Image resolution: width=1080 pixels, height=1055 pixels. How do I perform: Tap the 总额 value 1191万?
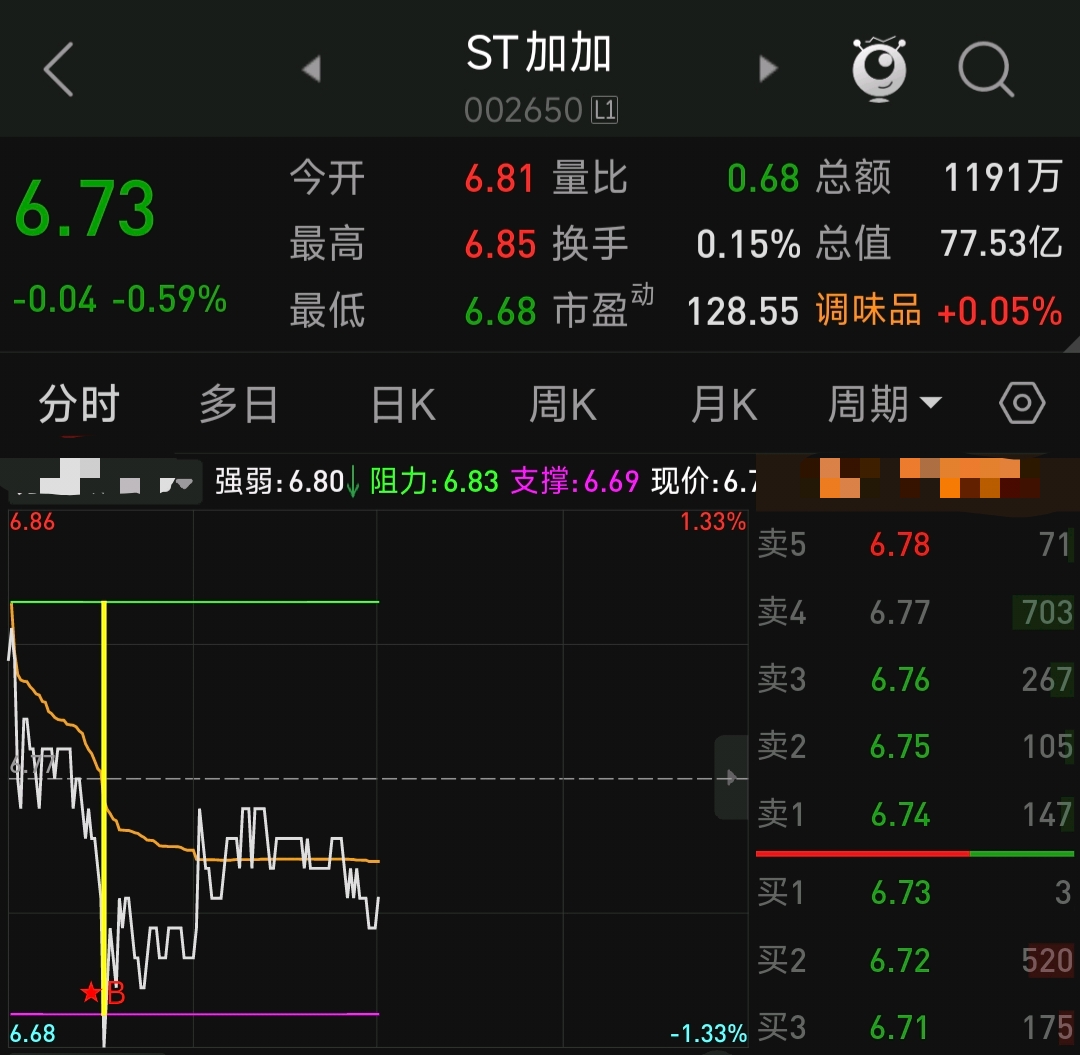coord(1002,178)
